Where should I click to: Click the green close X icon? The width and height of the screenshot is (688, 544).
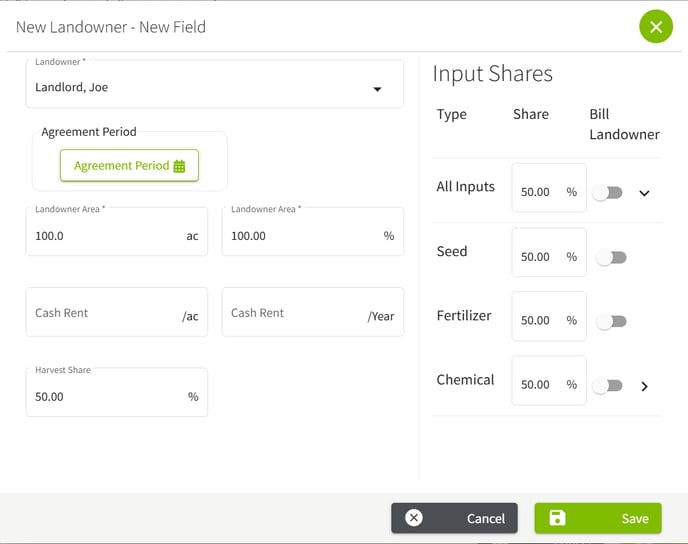pyautogui.click(x=655, y=27)
